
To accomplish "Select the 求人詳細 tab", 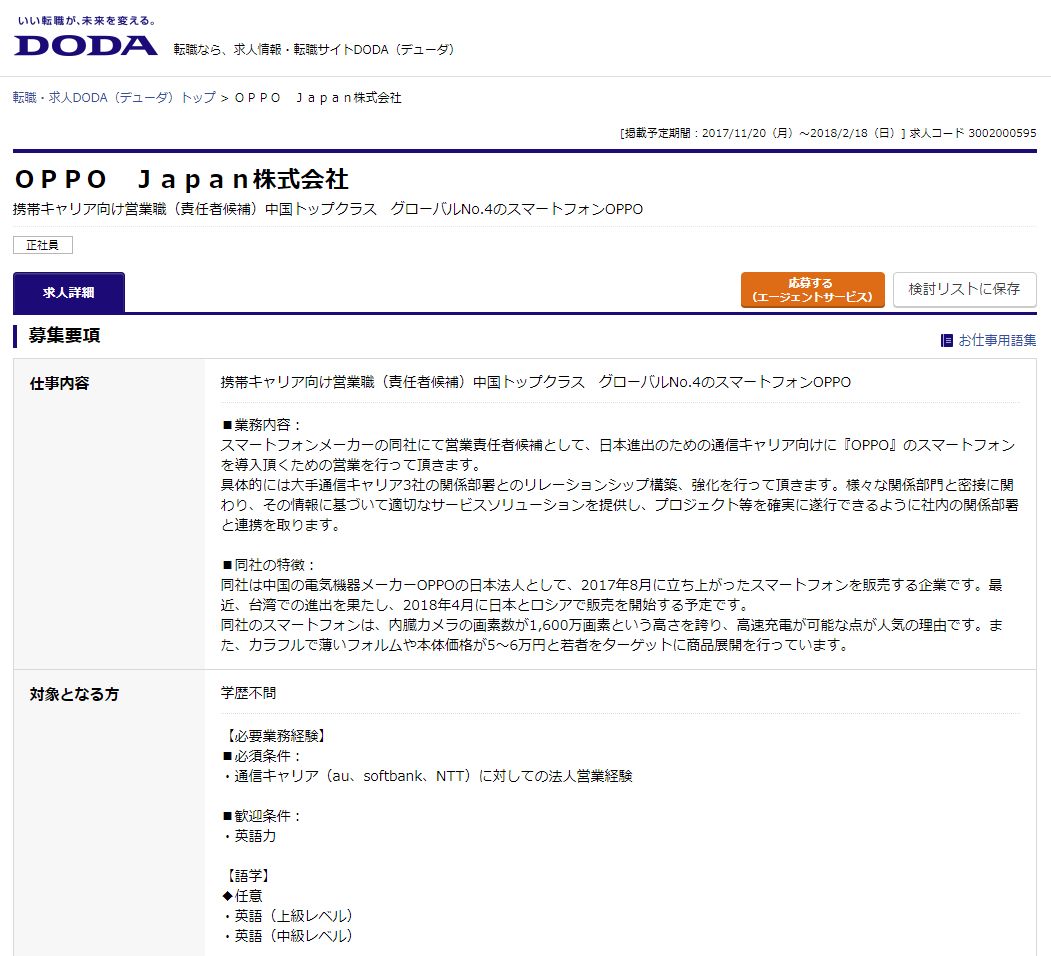I will point(68,292).
